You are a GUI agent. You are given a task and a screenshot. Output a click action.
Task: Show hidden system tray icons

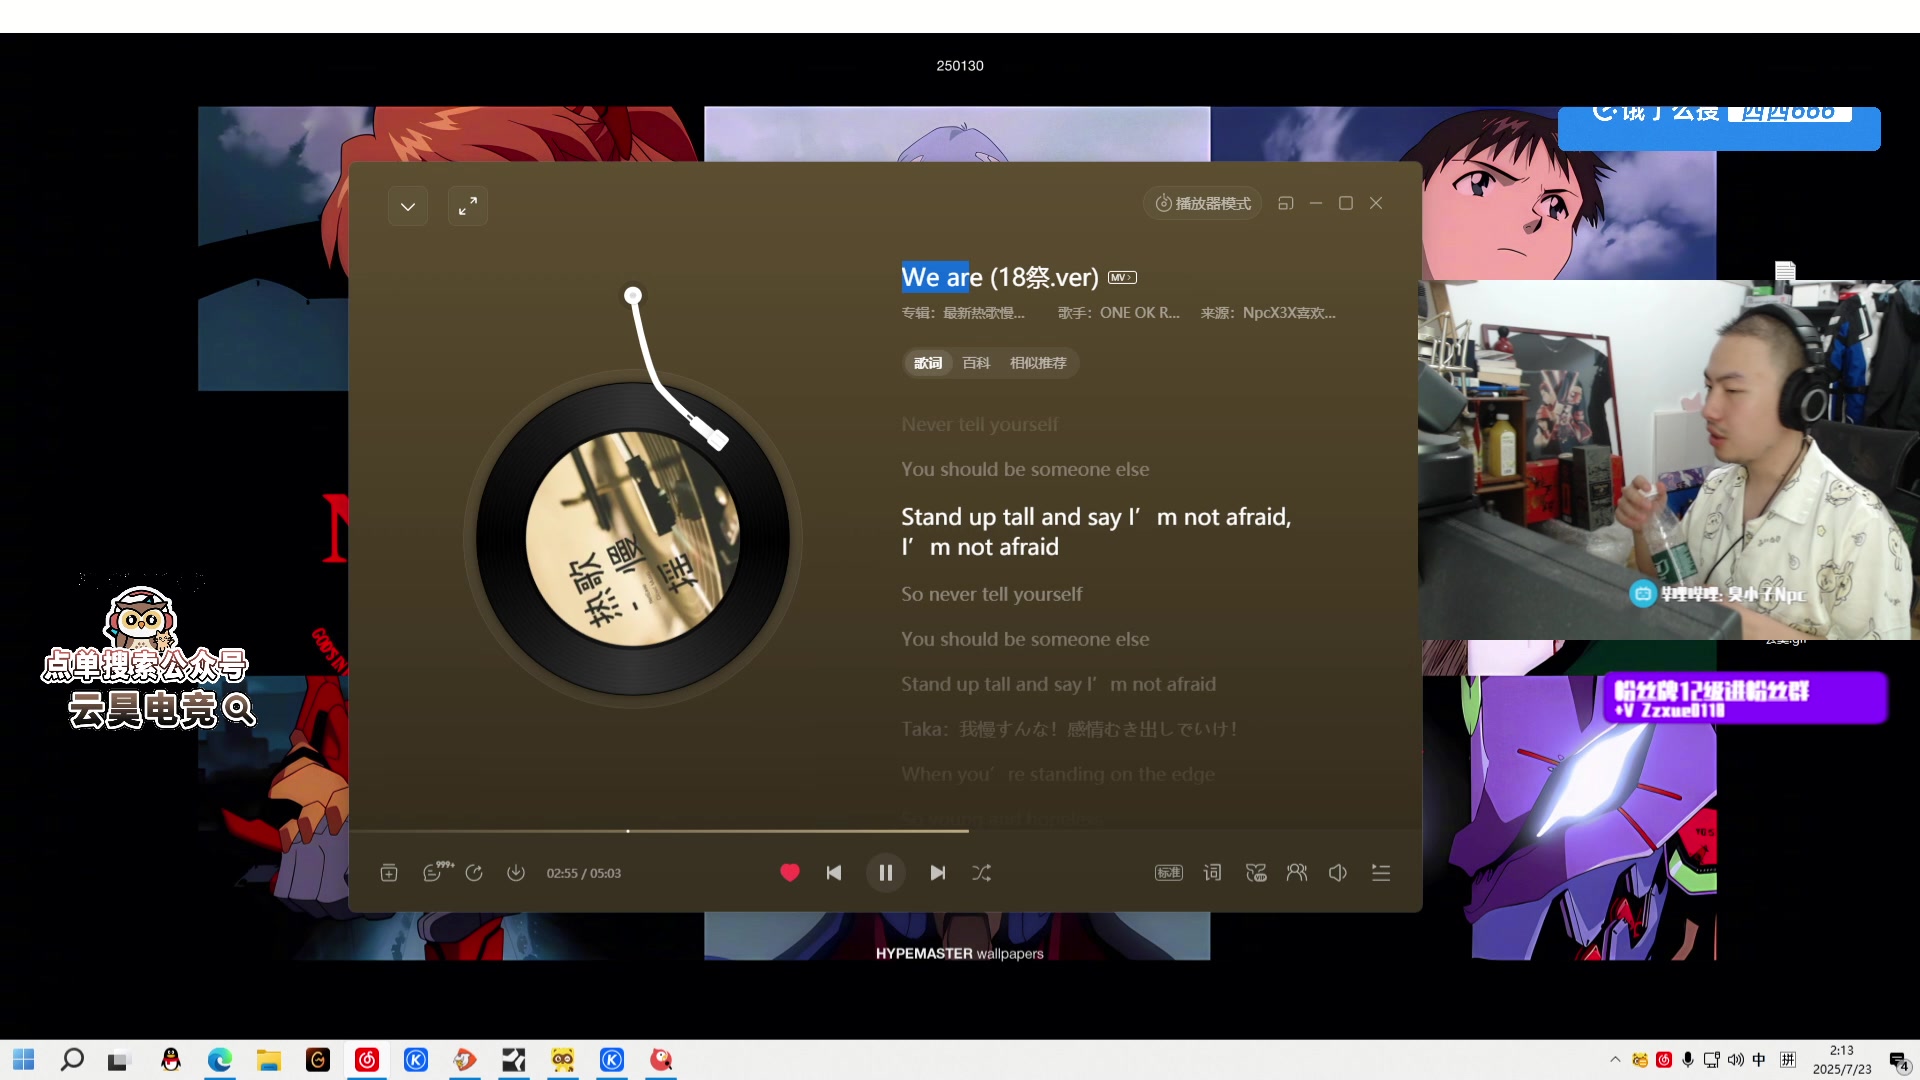tap(1615, 1060)
